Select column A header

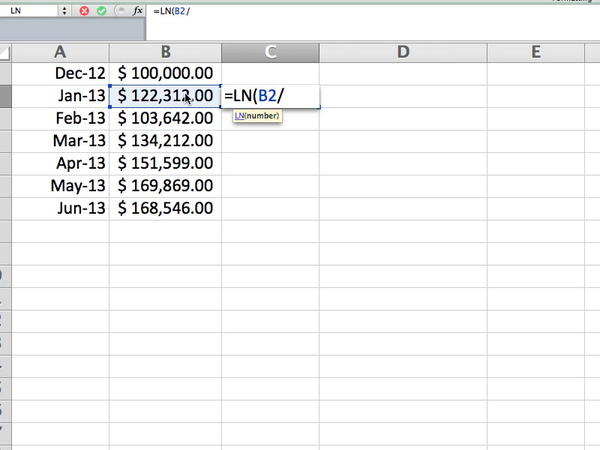60,52
